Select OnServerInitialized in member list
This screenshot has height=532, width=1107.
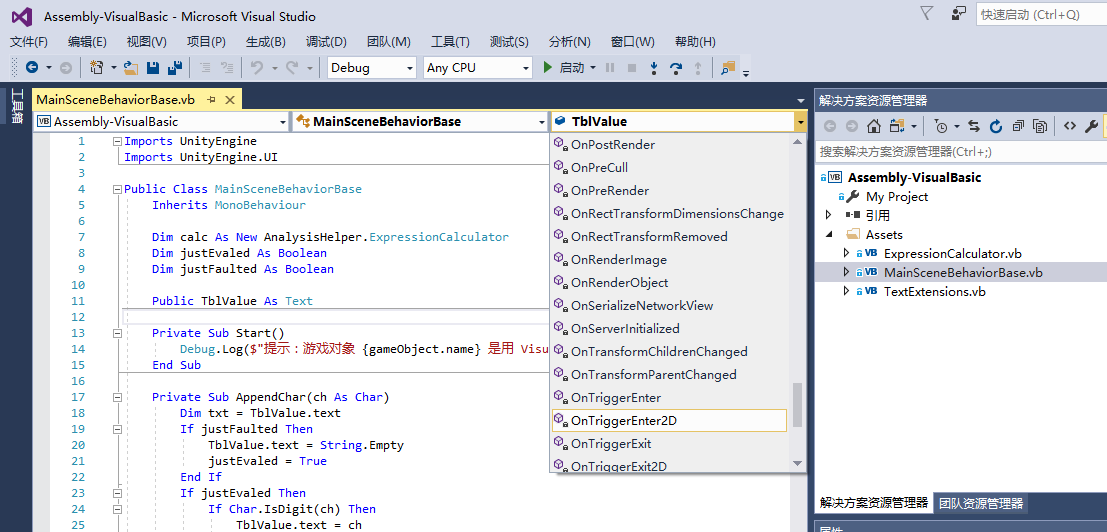point(669,328)
